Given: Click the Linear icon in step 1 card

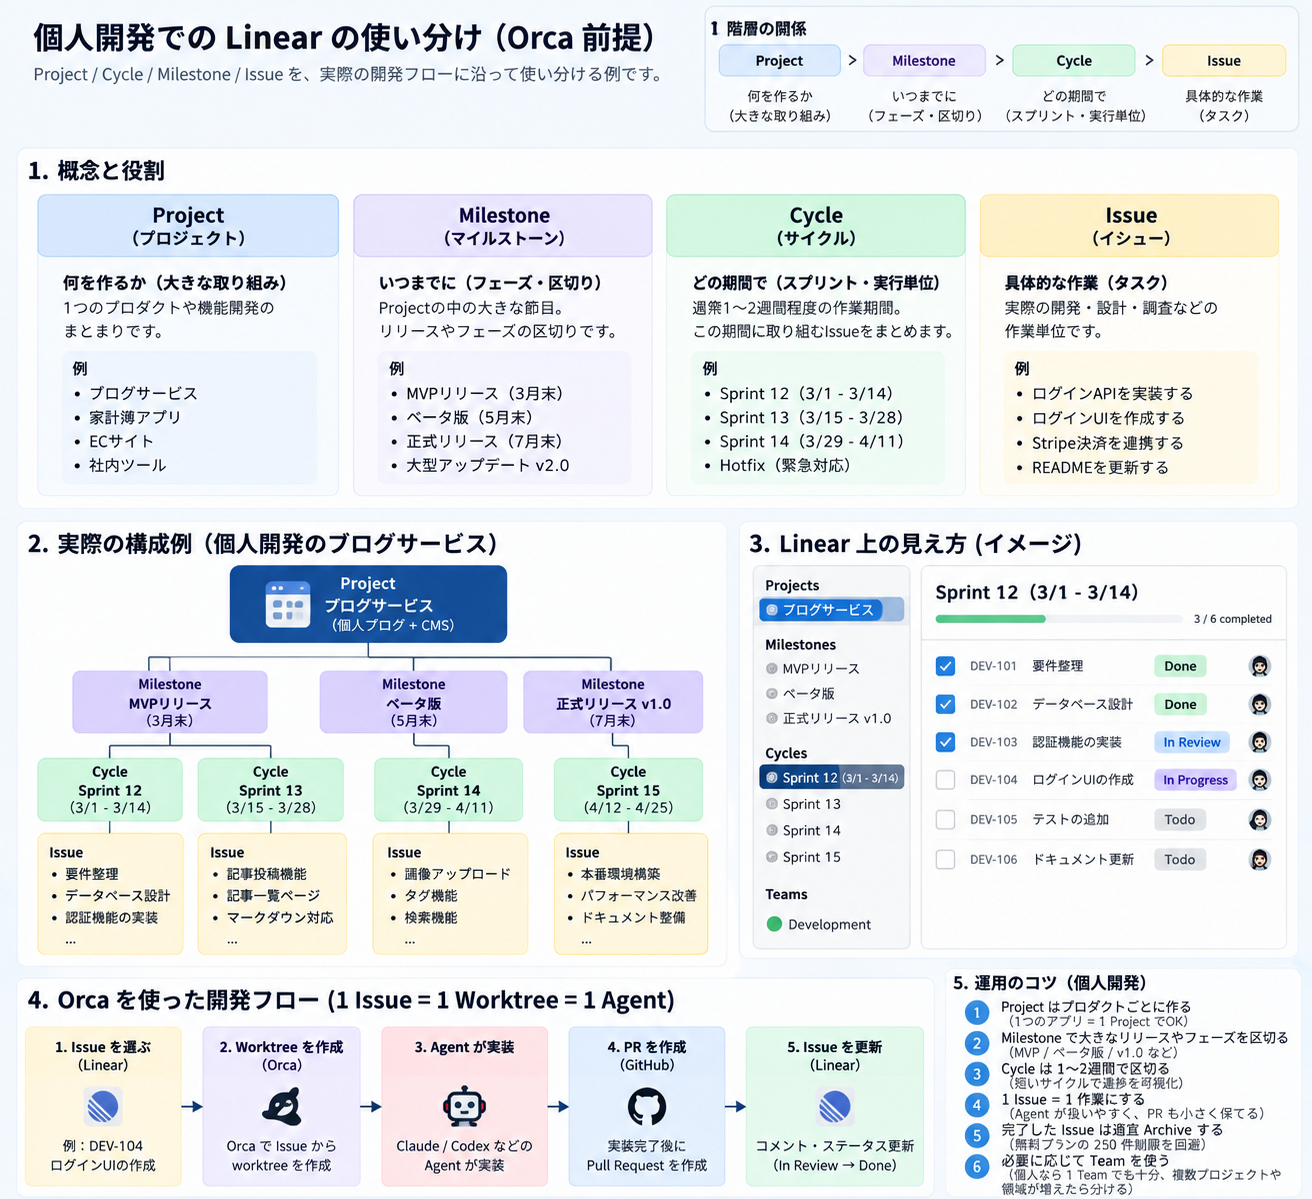Looking at the screenshot, I should [x=103, y=1107].
